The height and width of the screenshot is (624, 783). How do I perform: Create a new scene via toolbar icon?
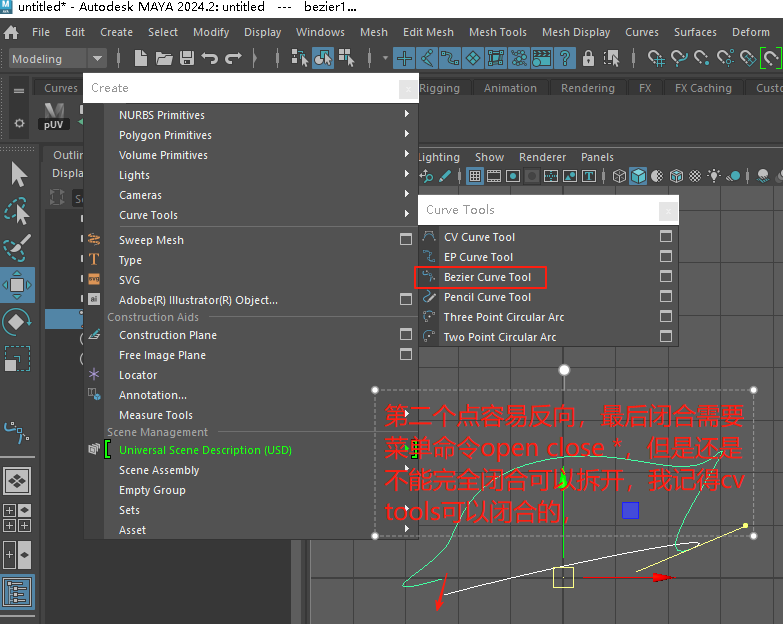tap(141, 58)
